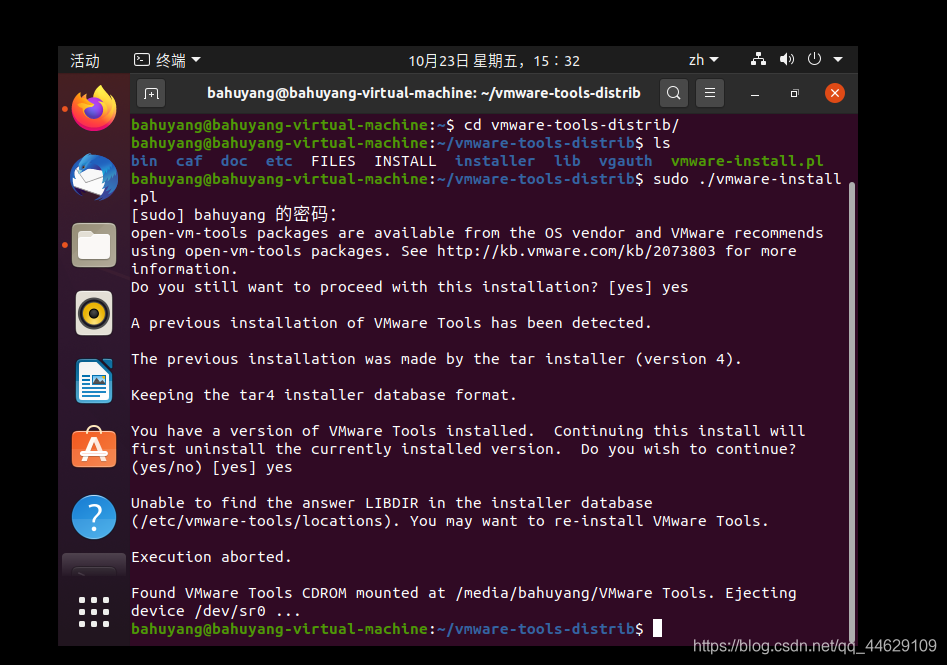The image size is (947, 665).
Task: Click the 活动 activities button
Action: (x=85, y=60)
